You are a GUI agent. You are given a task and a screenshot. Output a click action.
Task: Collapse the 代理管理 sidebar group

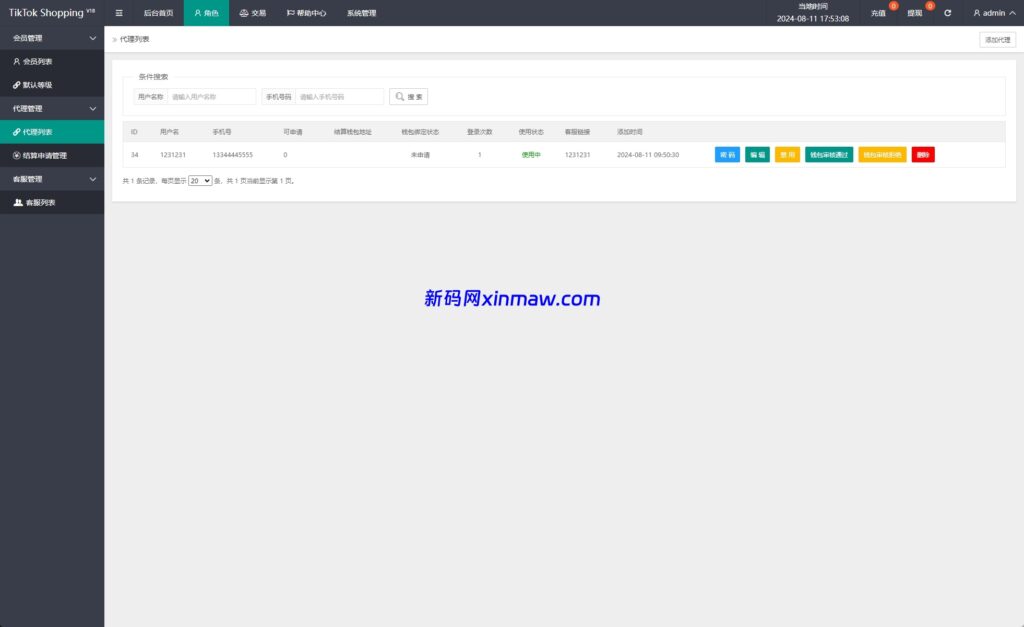pyautogui.click(x=52, y=108)
